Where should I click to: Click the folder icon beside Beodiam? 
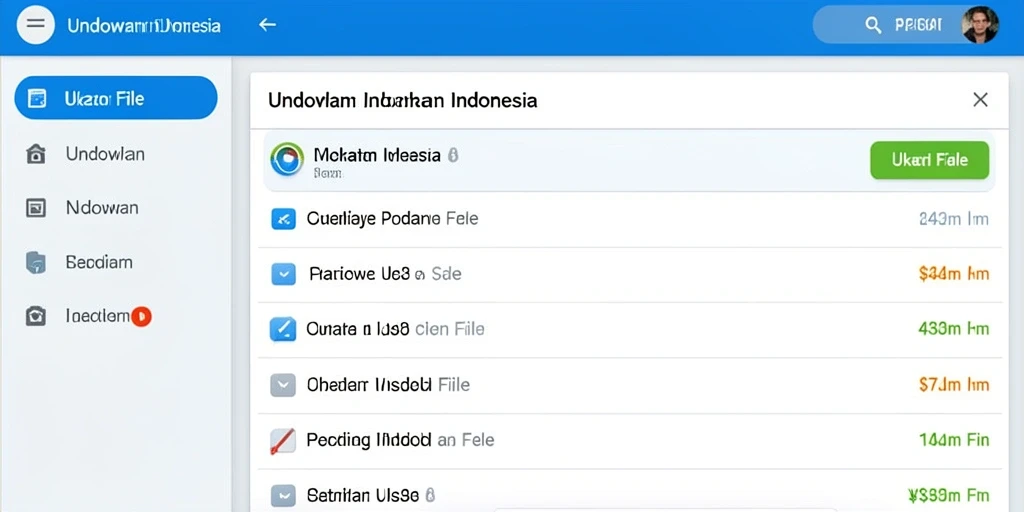click(35, 262)
